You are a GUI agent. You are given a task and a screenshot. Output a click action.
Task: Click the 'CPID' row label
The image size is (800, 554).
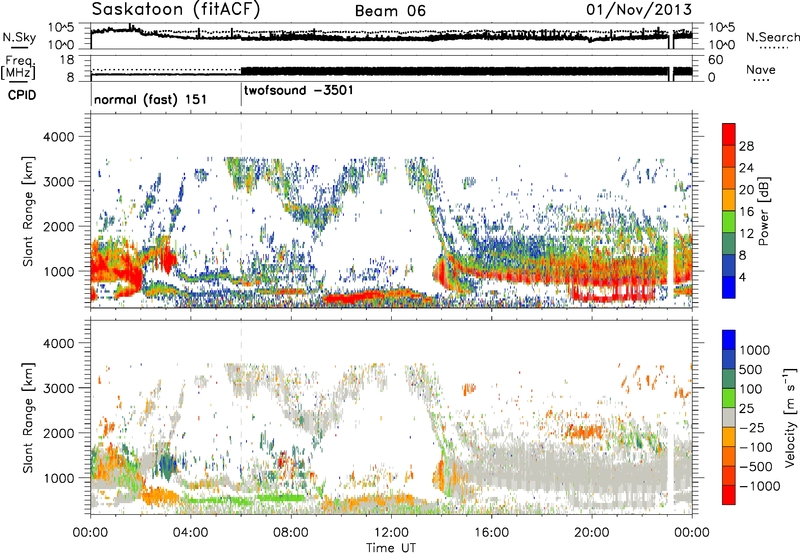pos(22,95)
